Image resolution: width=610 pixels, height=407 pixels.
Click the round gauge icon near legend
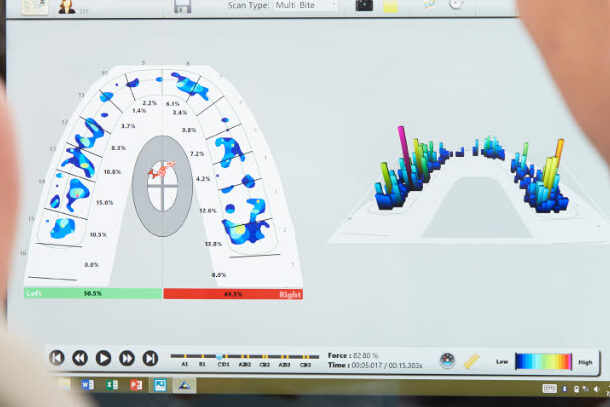[x=447, y=360]
